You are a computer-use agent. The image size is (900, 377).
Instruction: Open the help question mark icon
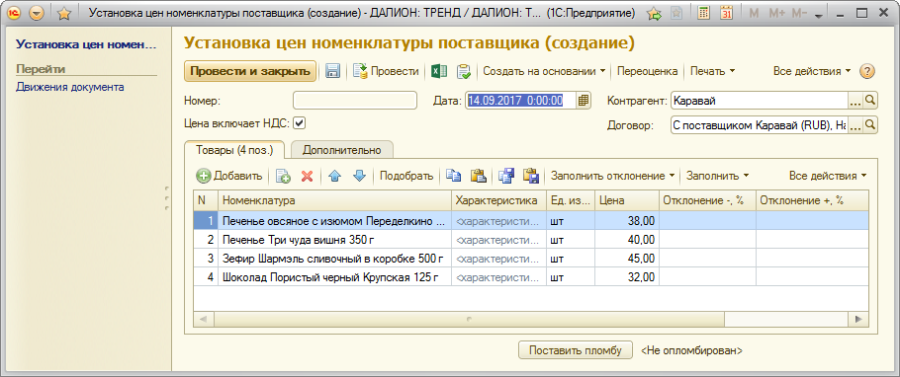(x=867, y=72)
